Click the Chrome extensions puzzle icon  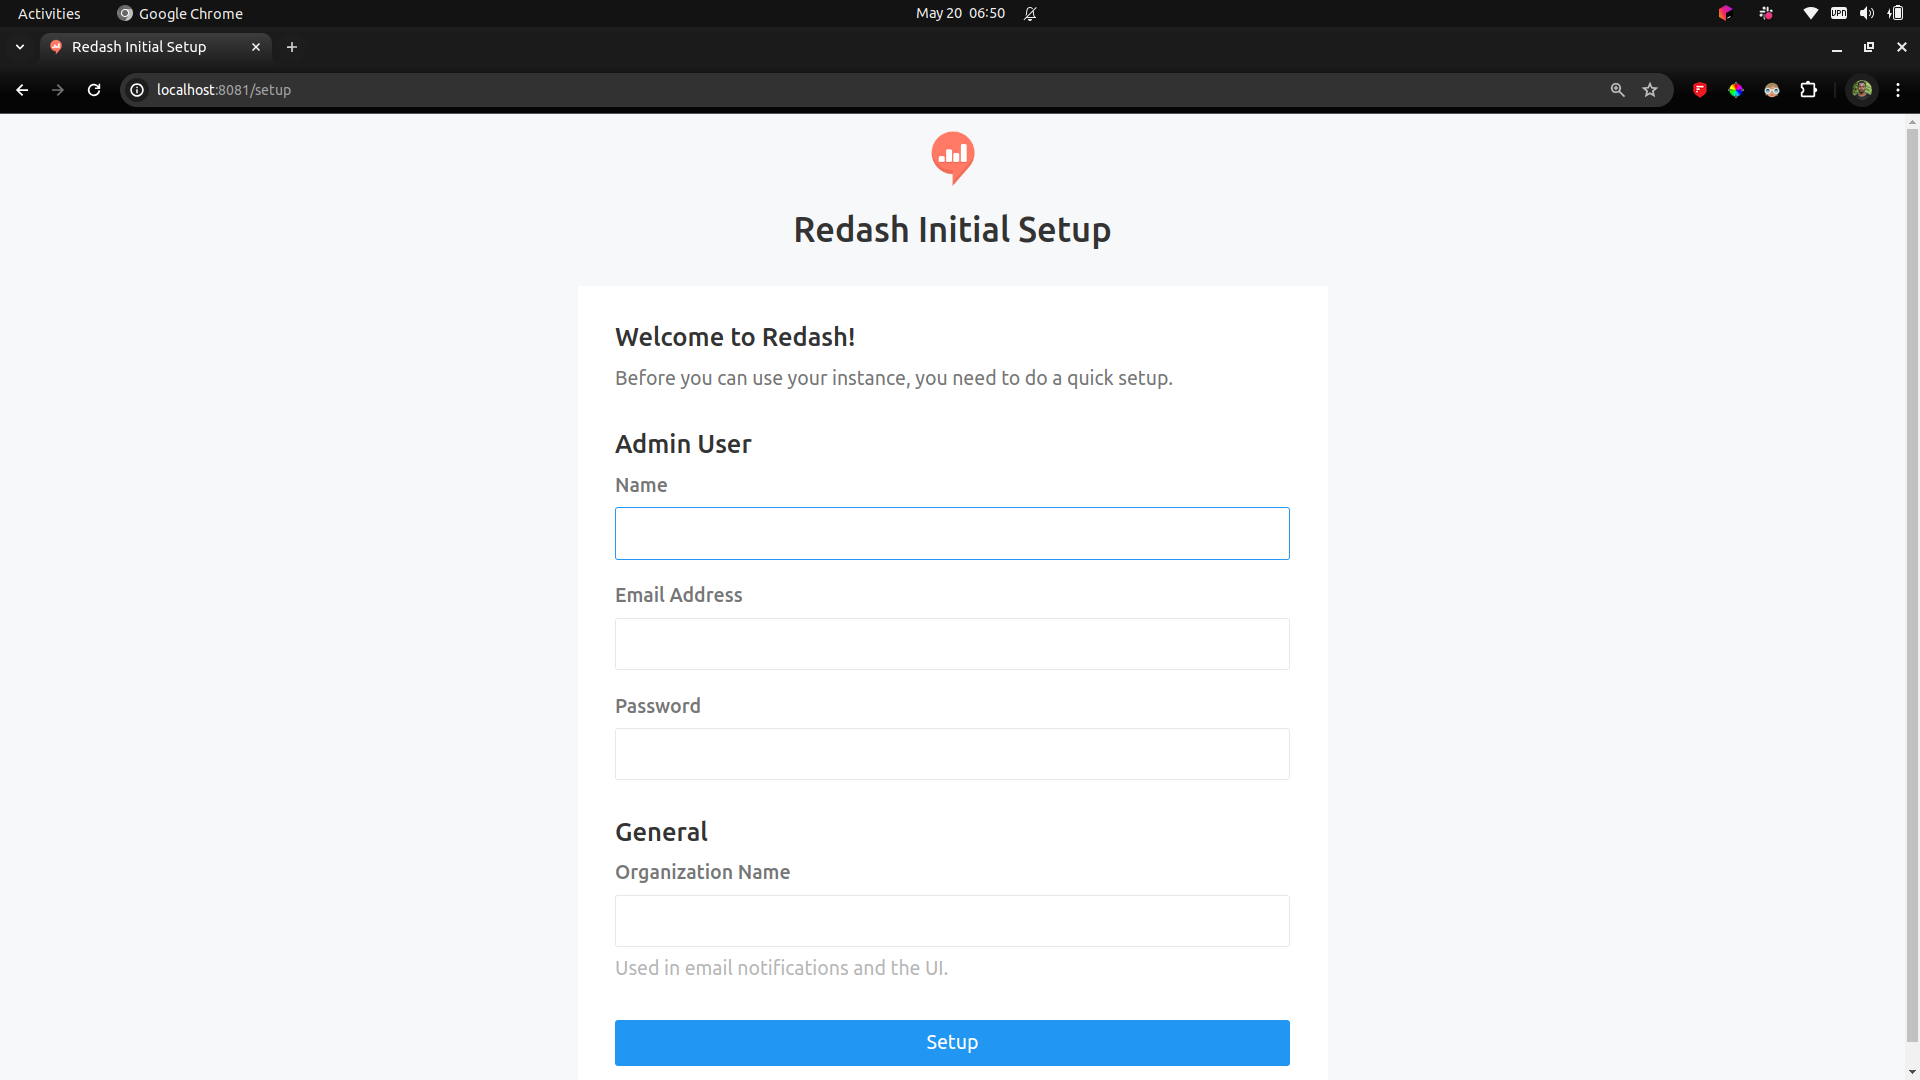1808,88
